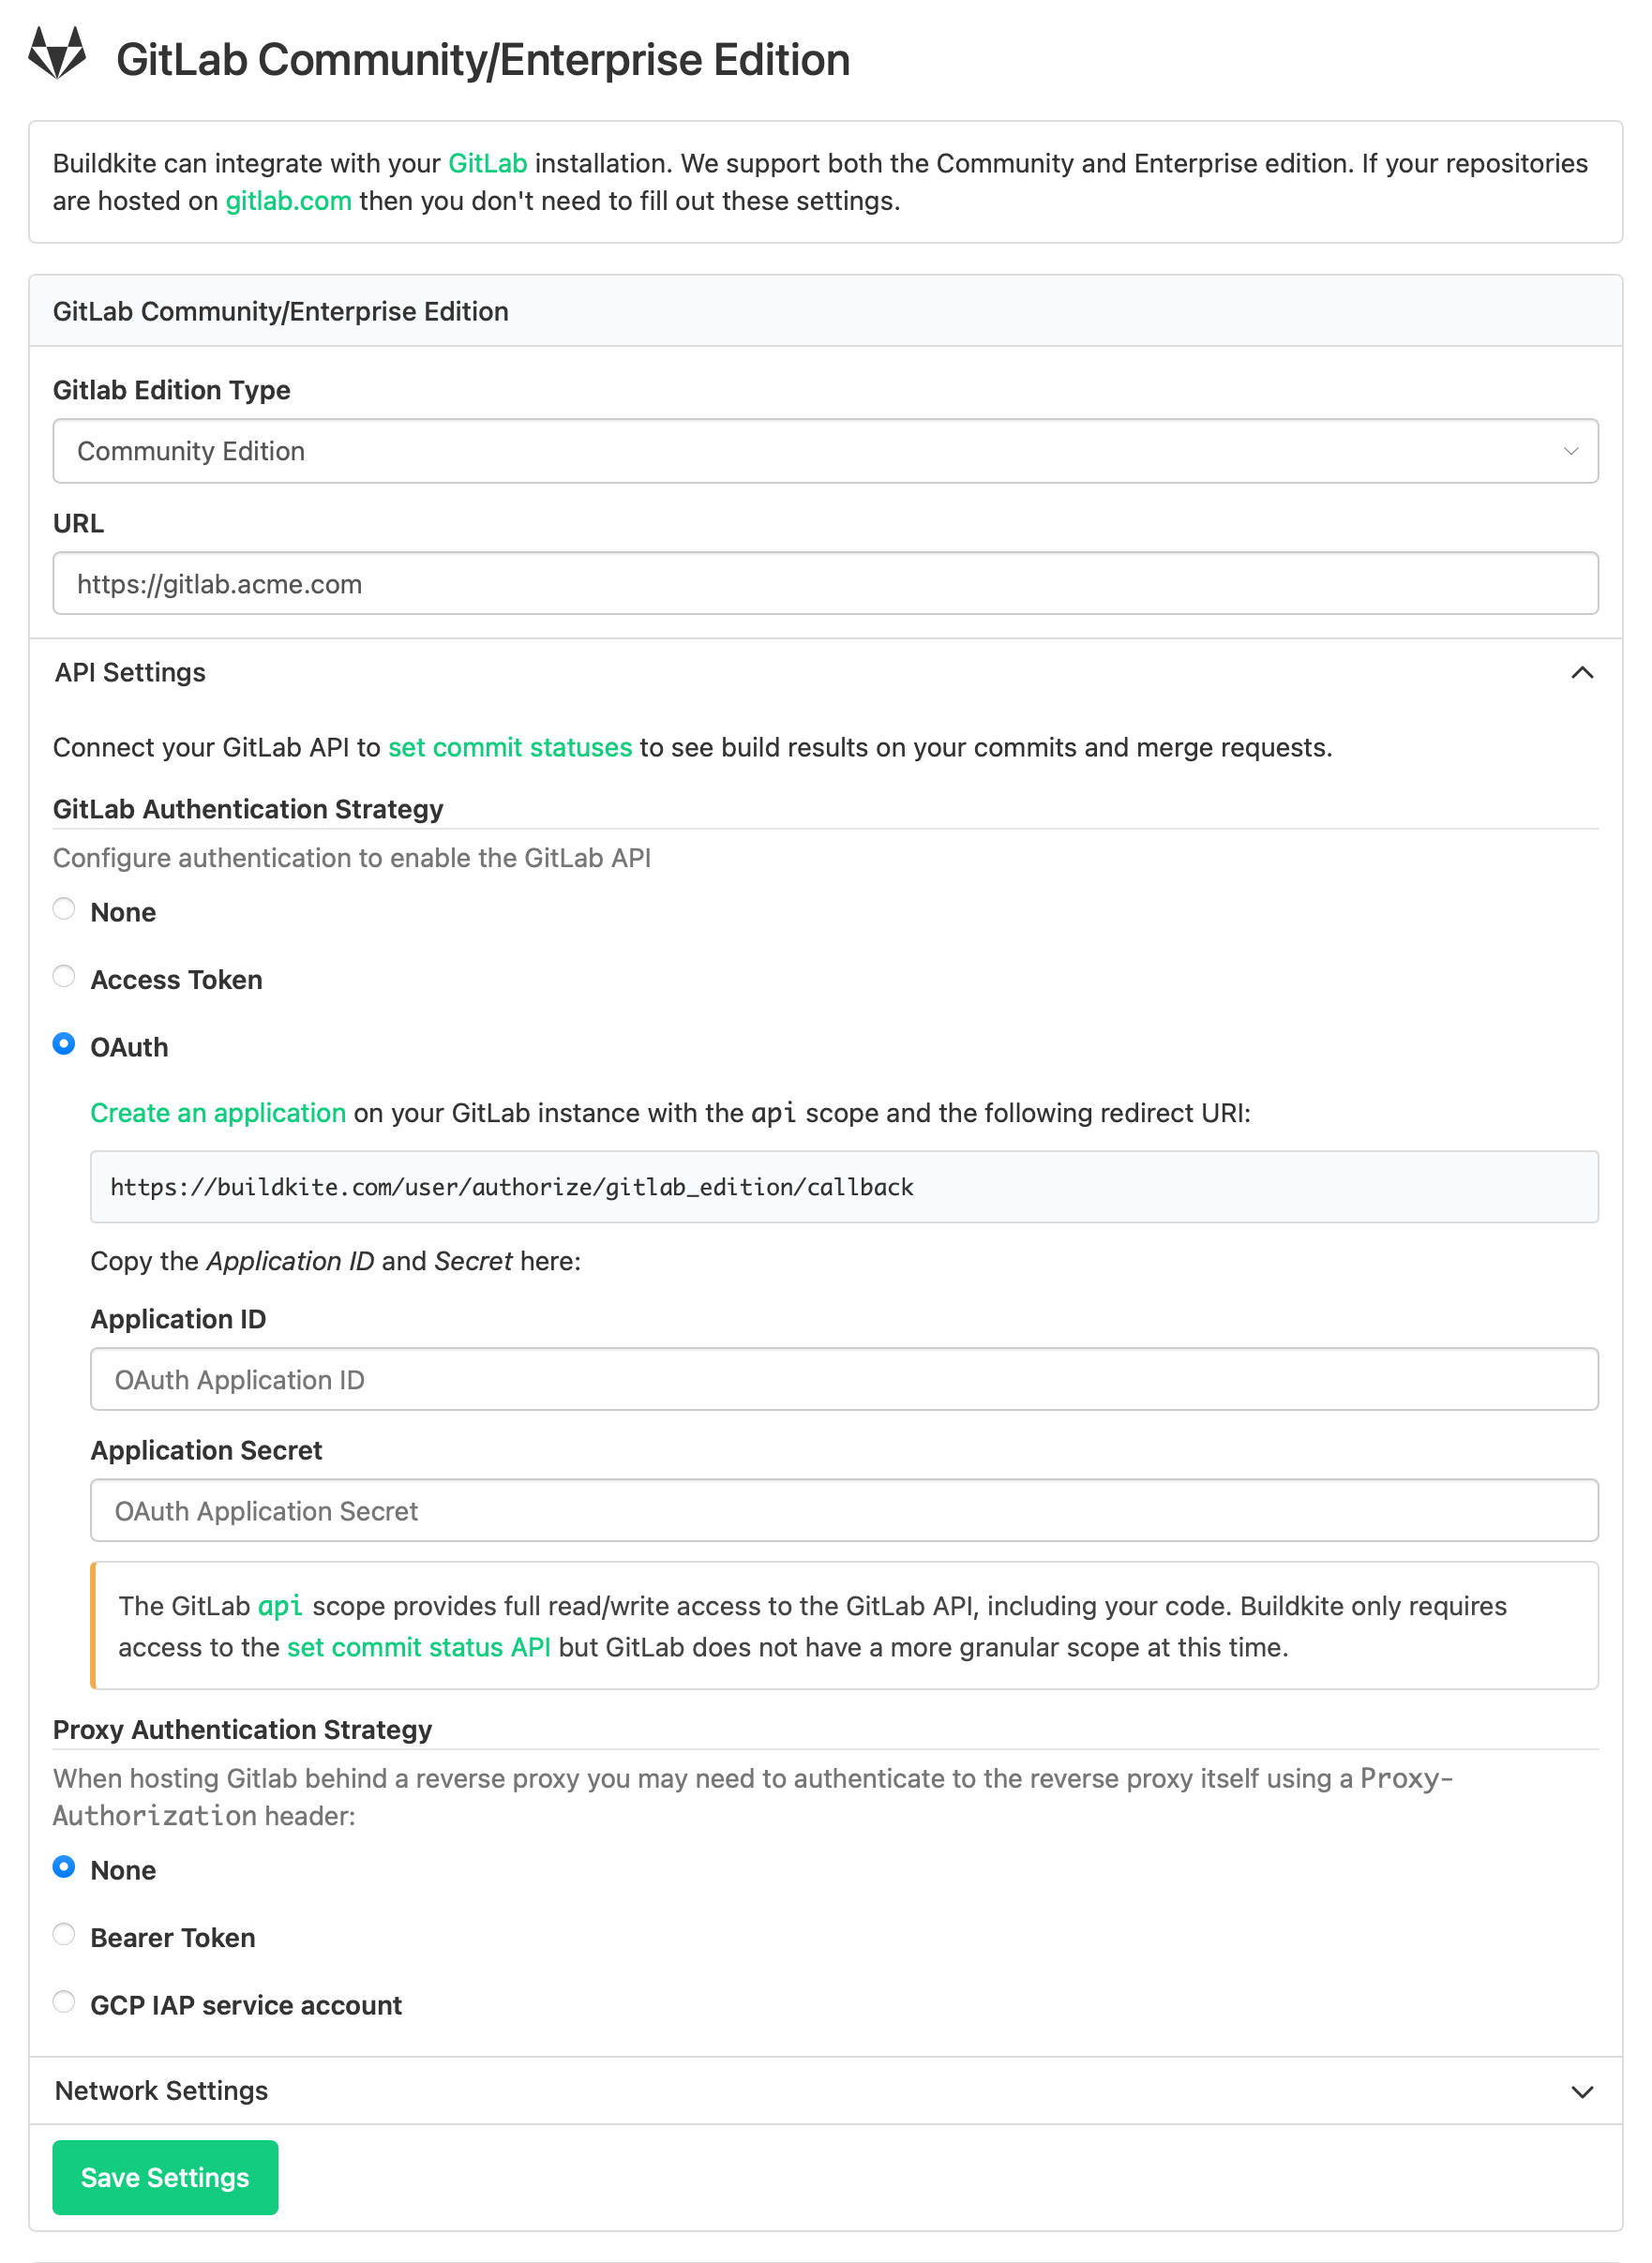Collapse the API Settings section
Image resolution: width=1652 pixels, height=2263 pixels.
tap(1583, 672)
